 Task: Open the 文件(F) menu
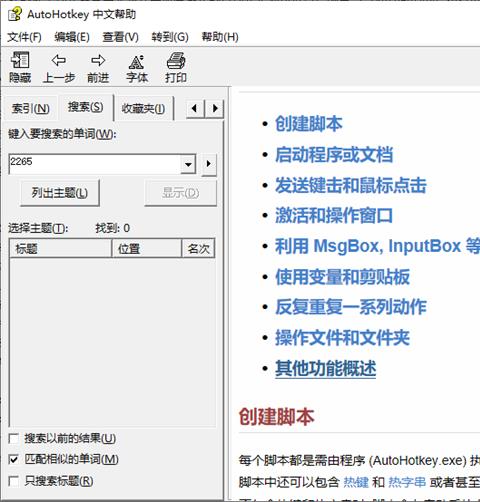(24, 37)
